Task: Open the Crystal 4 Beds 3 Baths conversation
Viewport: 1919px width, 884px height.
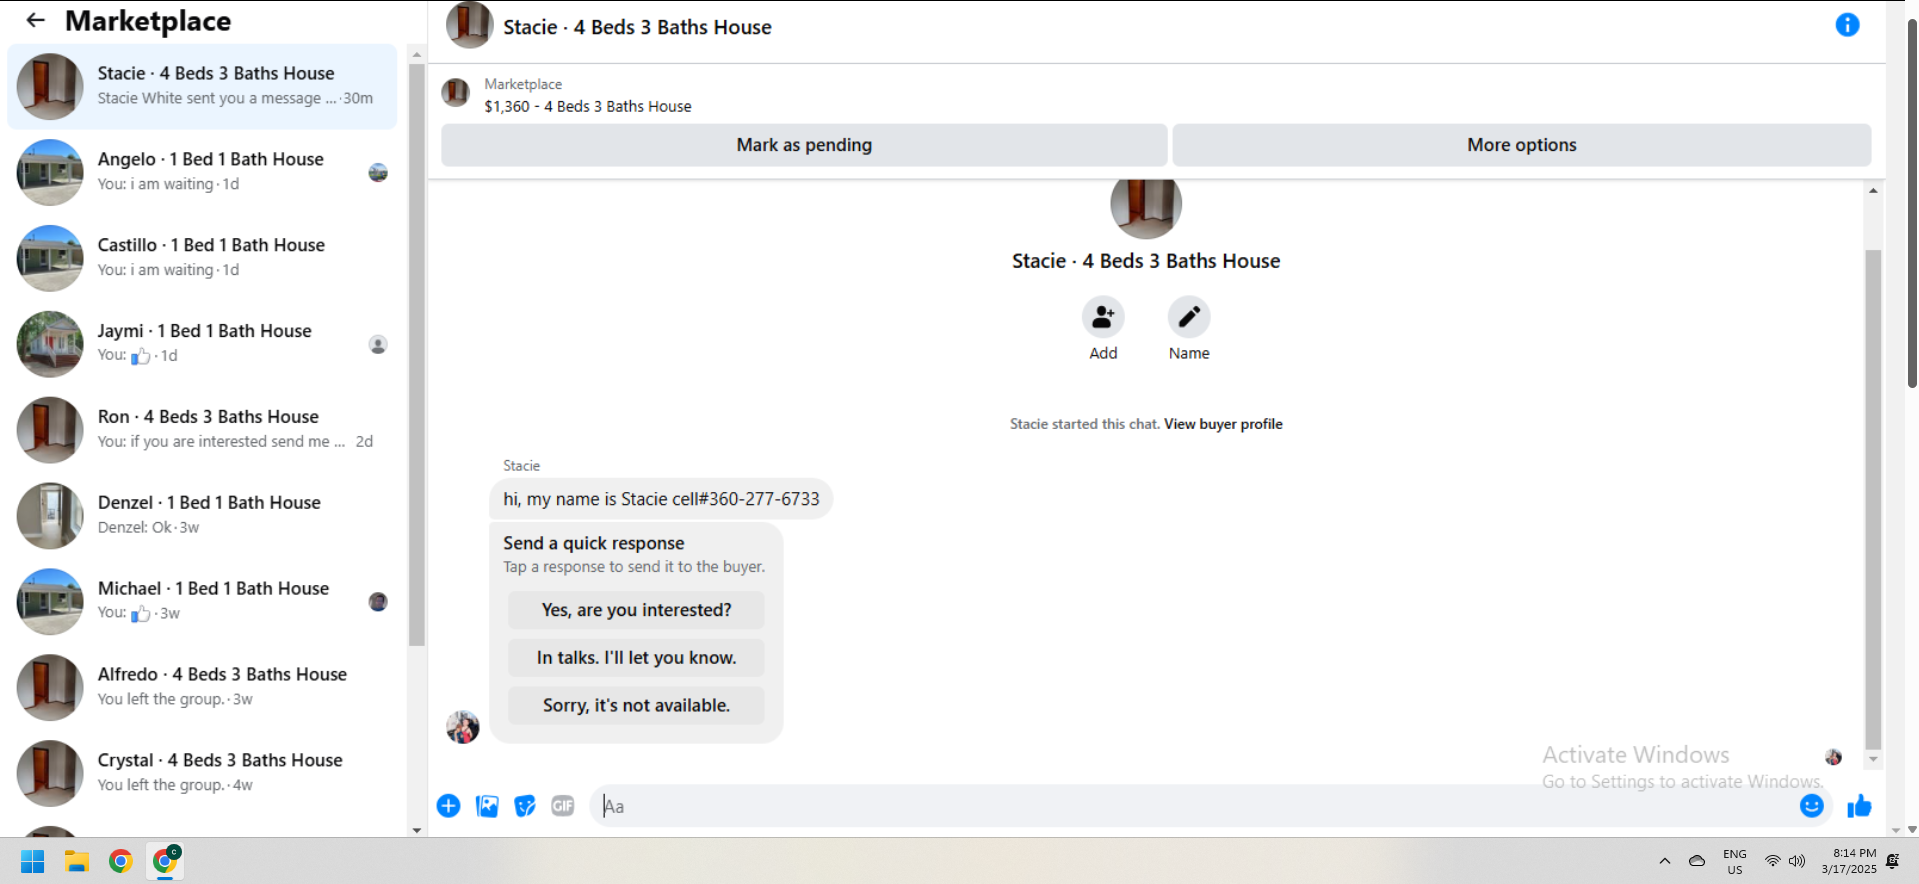Action: [202, 774]
